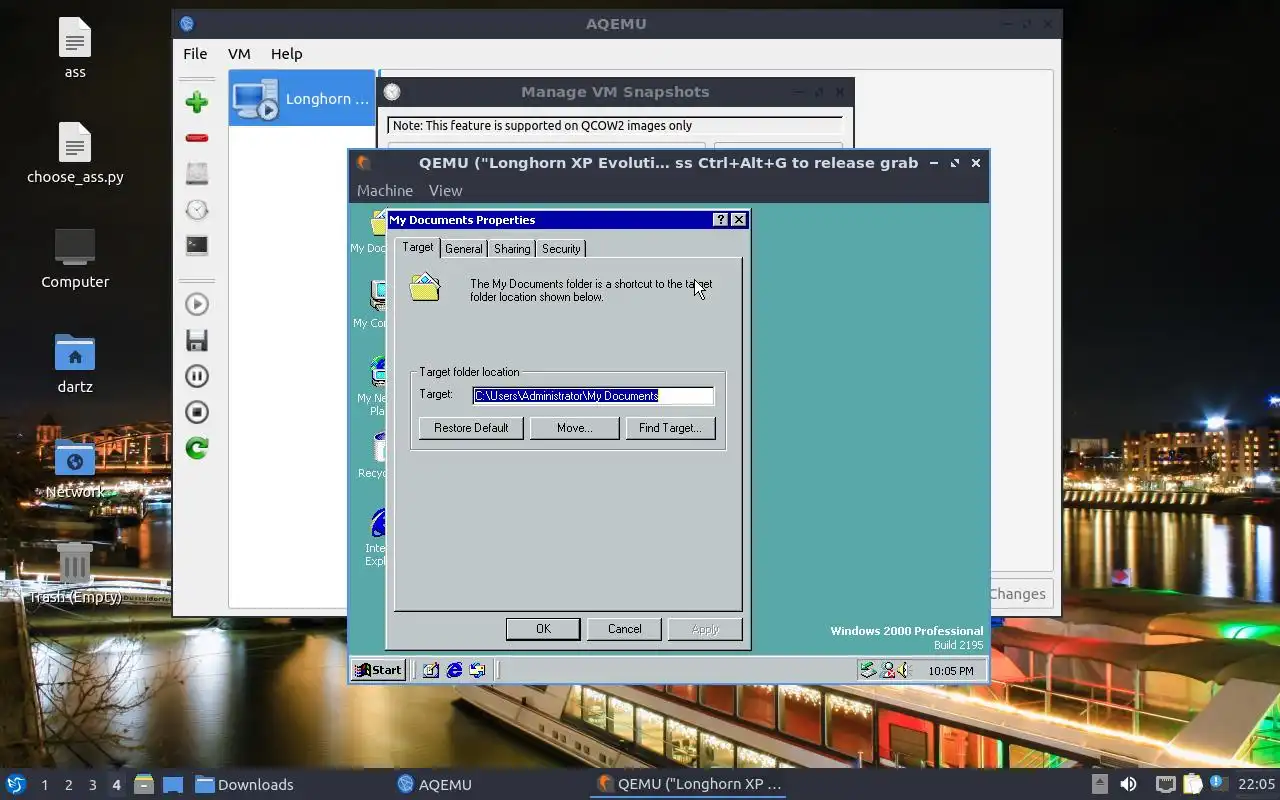The width and height of the screenshot is (1280, 800).
Task: Click the Find Target... button
Action: coord(670,428)
